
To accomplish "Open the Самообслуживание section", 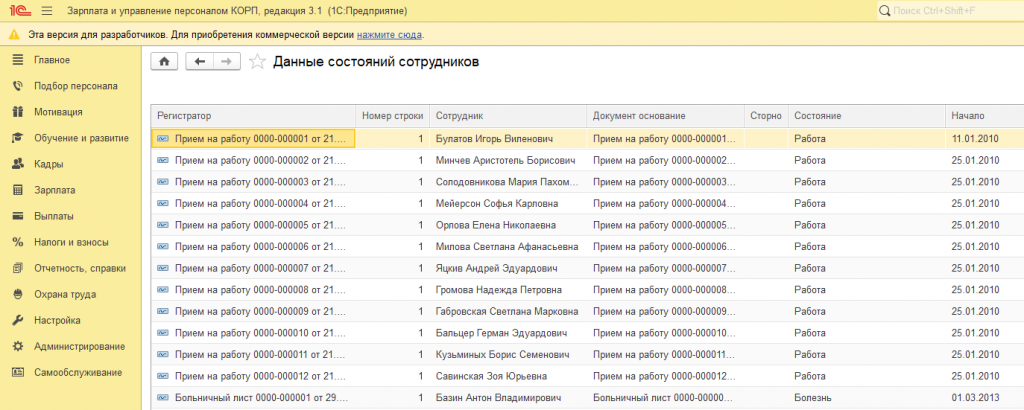I will 78,373.
